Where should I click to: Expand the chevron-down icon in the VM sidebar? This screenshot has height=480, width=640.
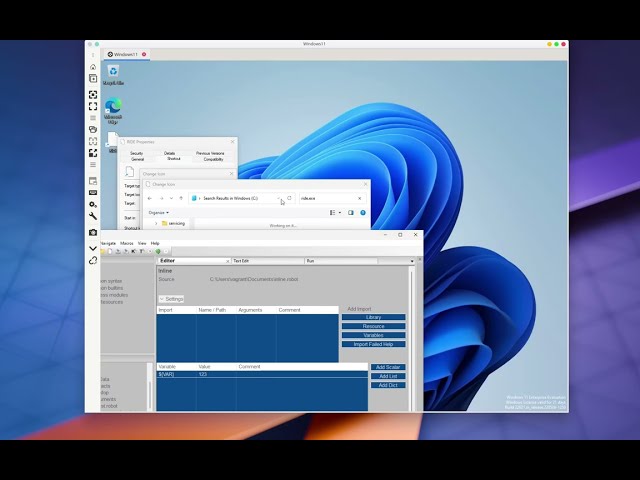[93, 248]
